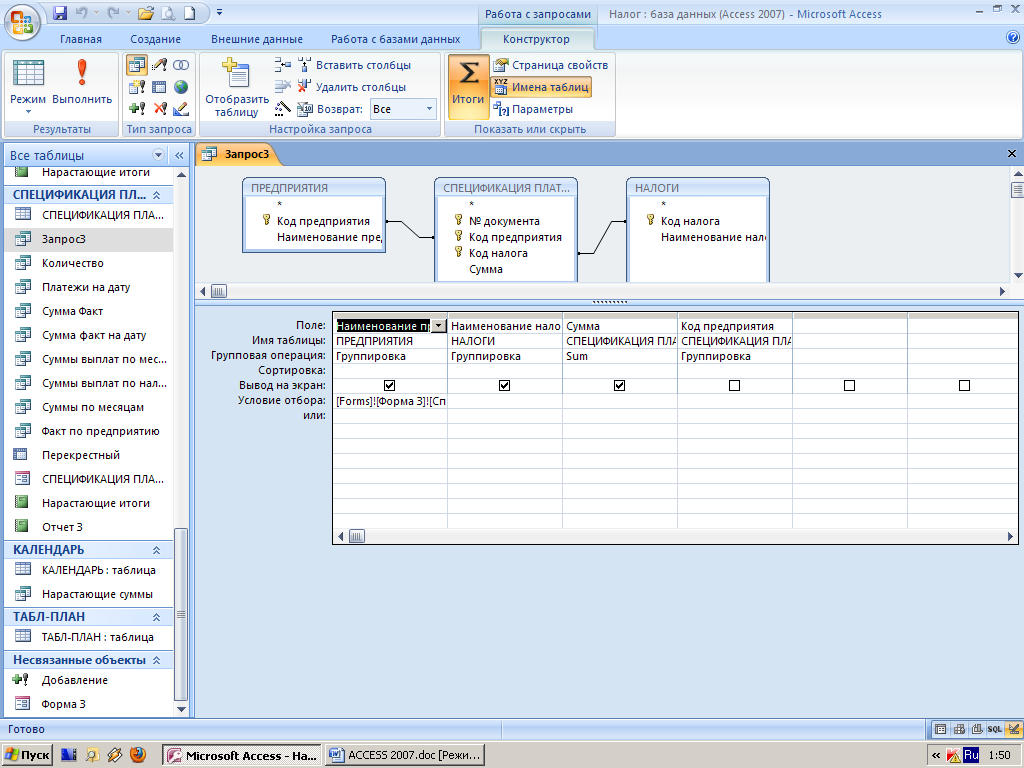Run the query with Выполнить
The image size is (1024, 768).
click(x=82, y=82)
